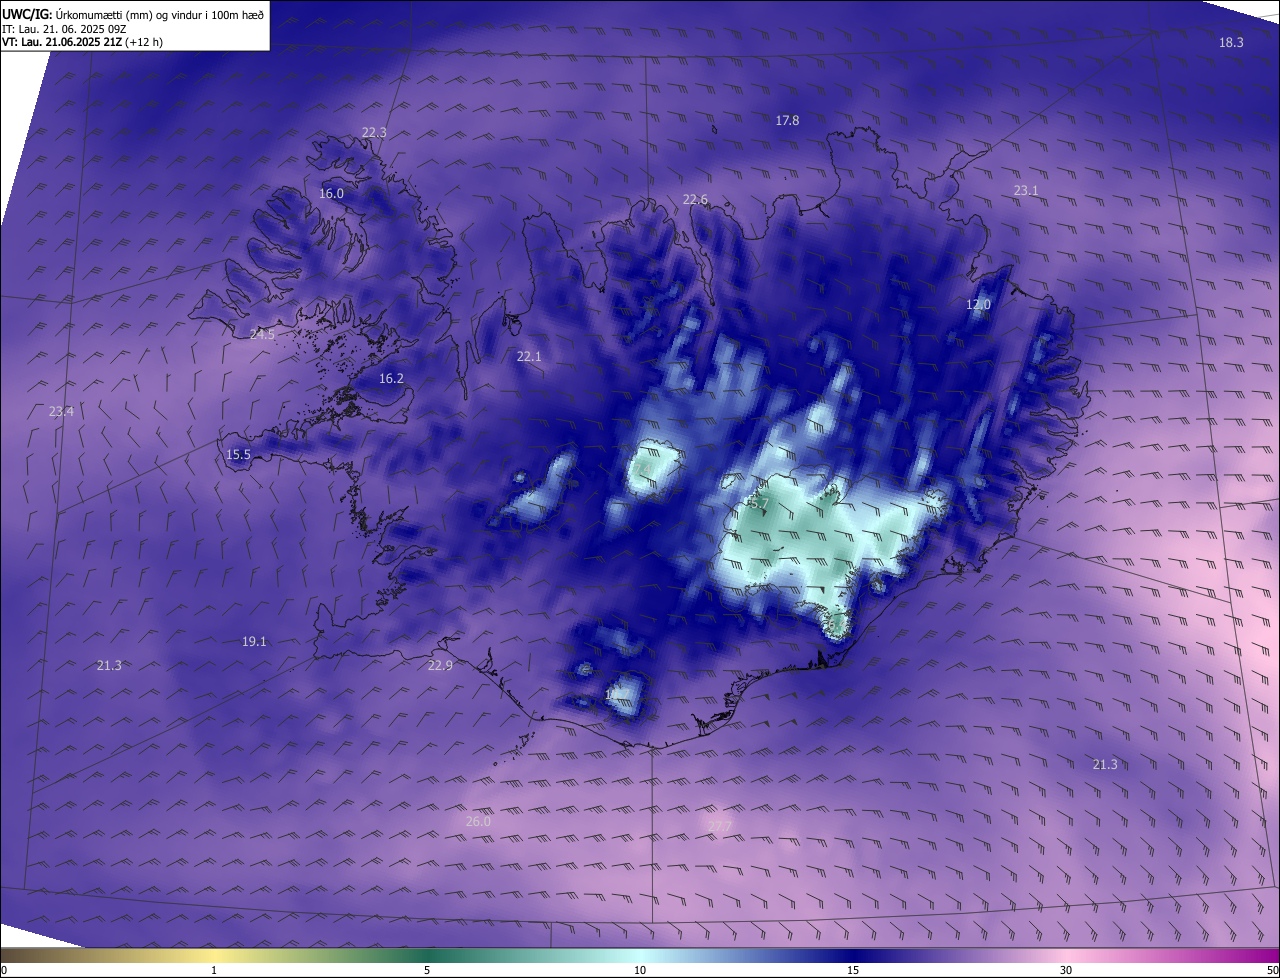Viewport: 1280px width, 978px height.
Task: Click the 24.5 value label
Action: tap(262, 334)
